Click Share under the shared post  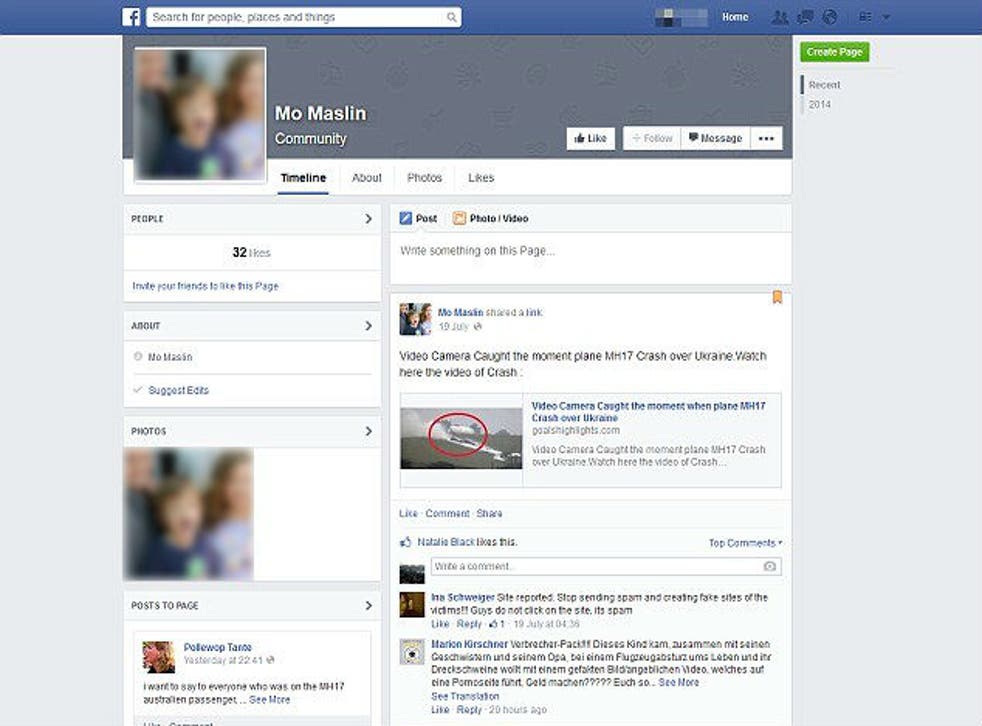(489, 513)
